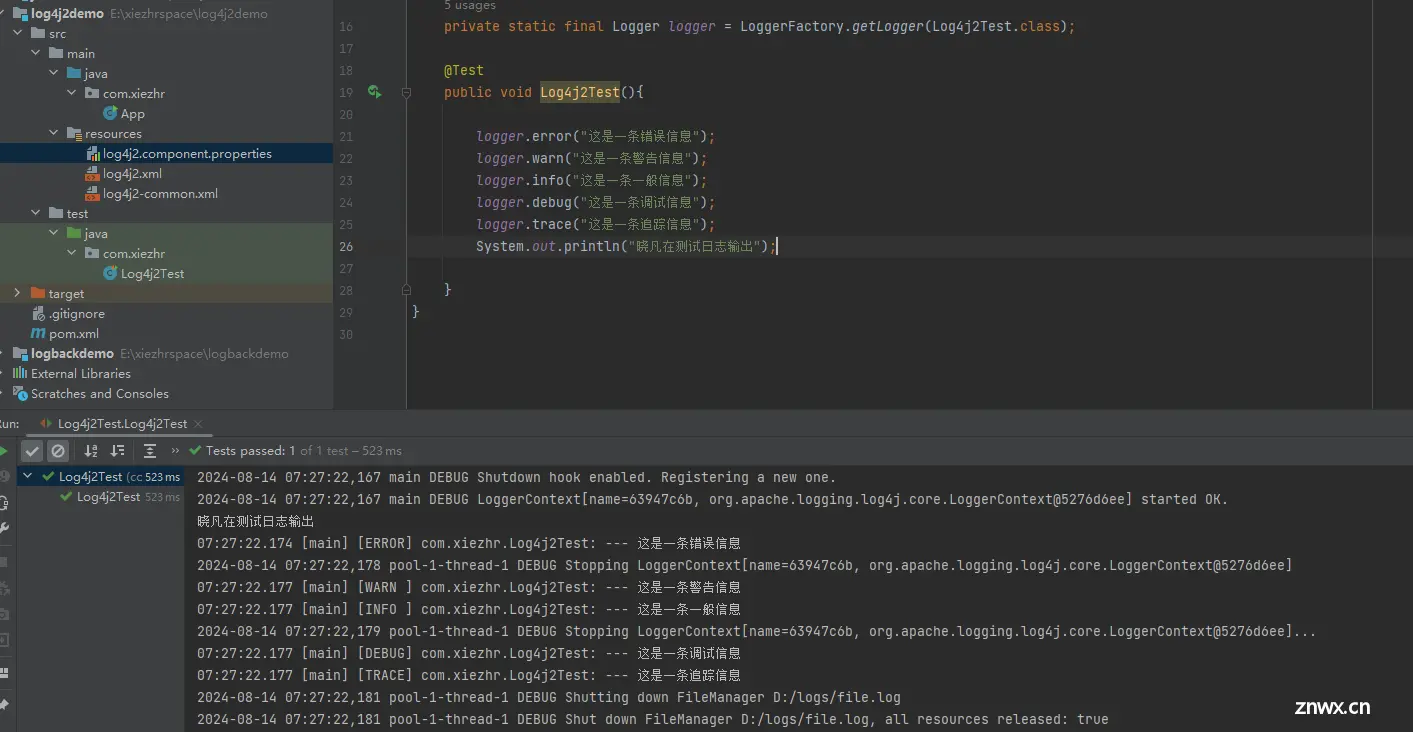The width and height of the screenshot is (1413, 732).
Task: Click the logbackdemo module icon
Action: click(20, 353)
